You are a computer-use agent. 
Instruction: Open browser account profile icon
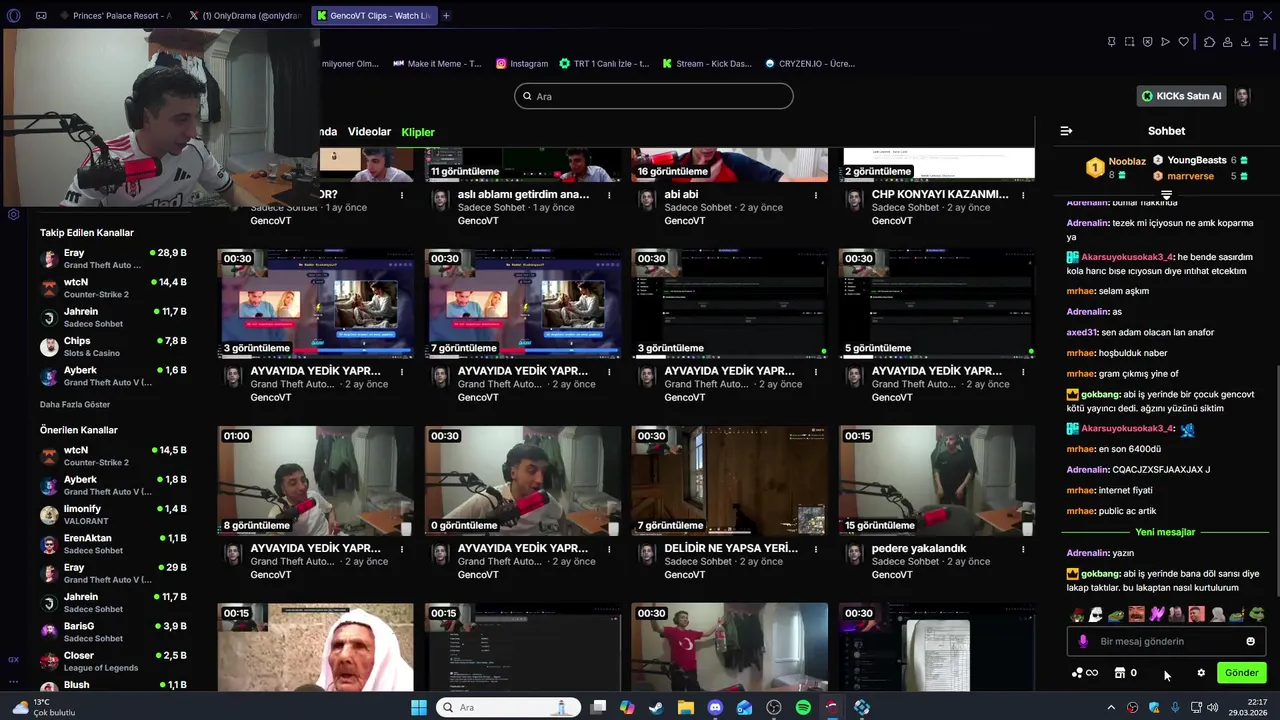1227,42
